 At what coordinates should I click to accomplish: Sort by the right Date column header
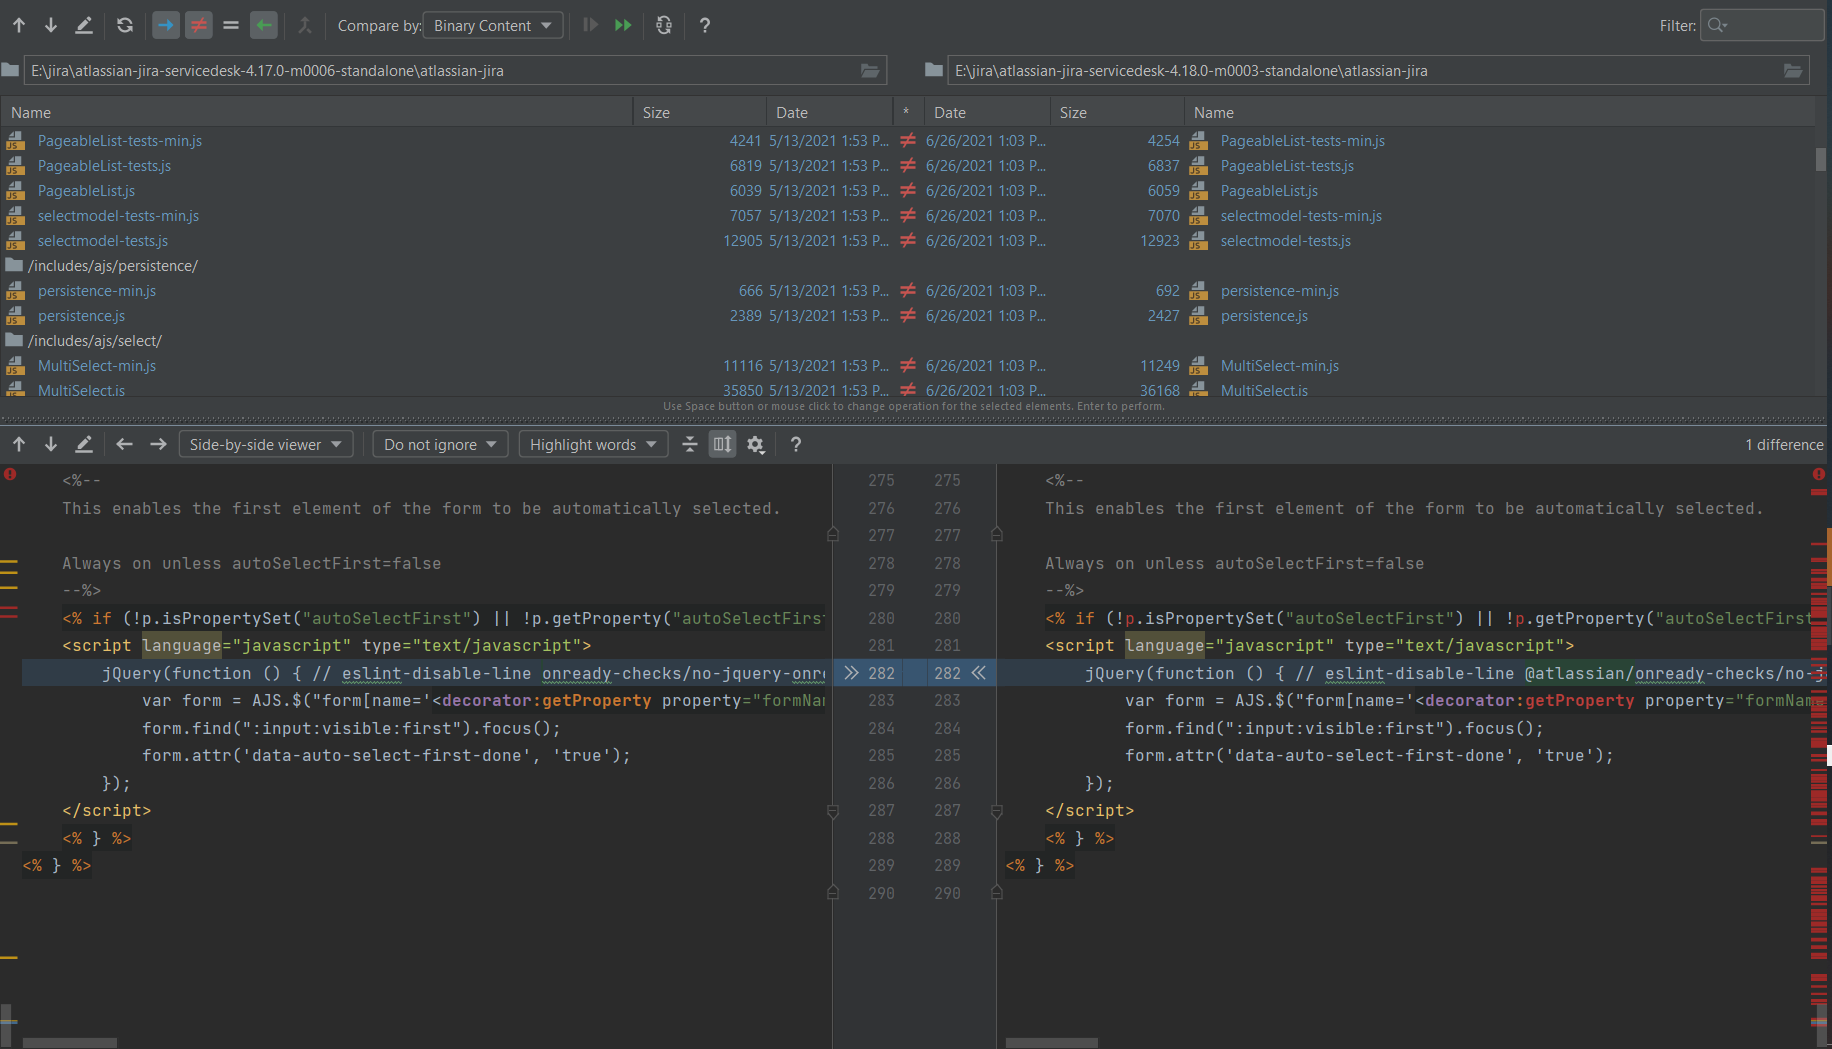(987, 112)
